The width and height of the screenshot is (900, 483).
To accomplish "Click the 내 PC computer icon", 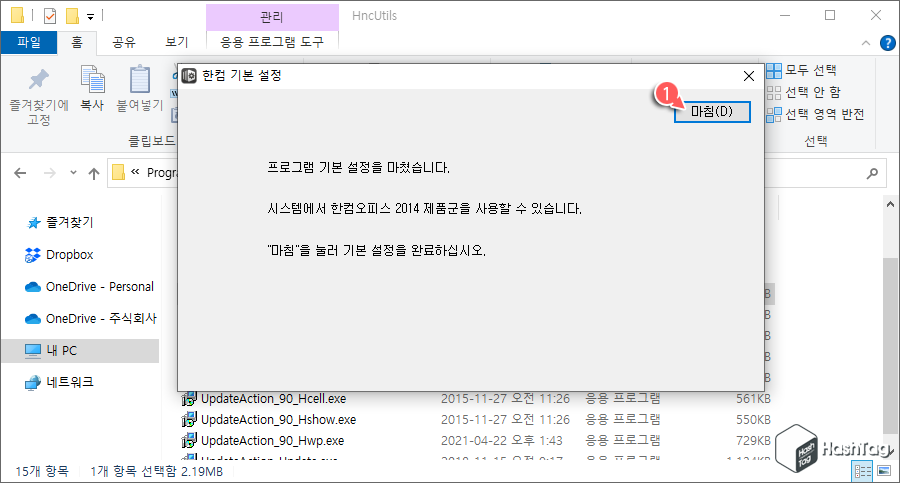I will (x=33, y=351).
